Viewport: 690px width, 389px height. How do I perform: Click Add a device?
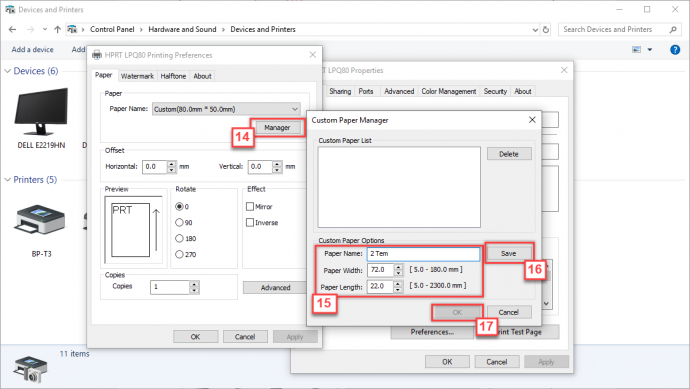(33, 50)
